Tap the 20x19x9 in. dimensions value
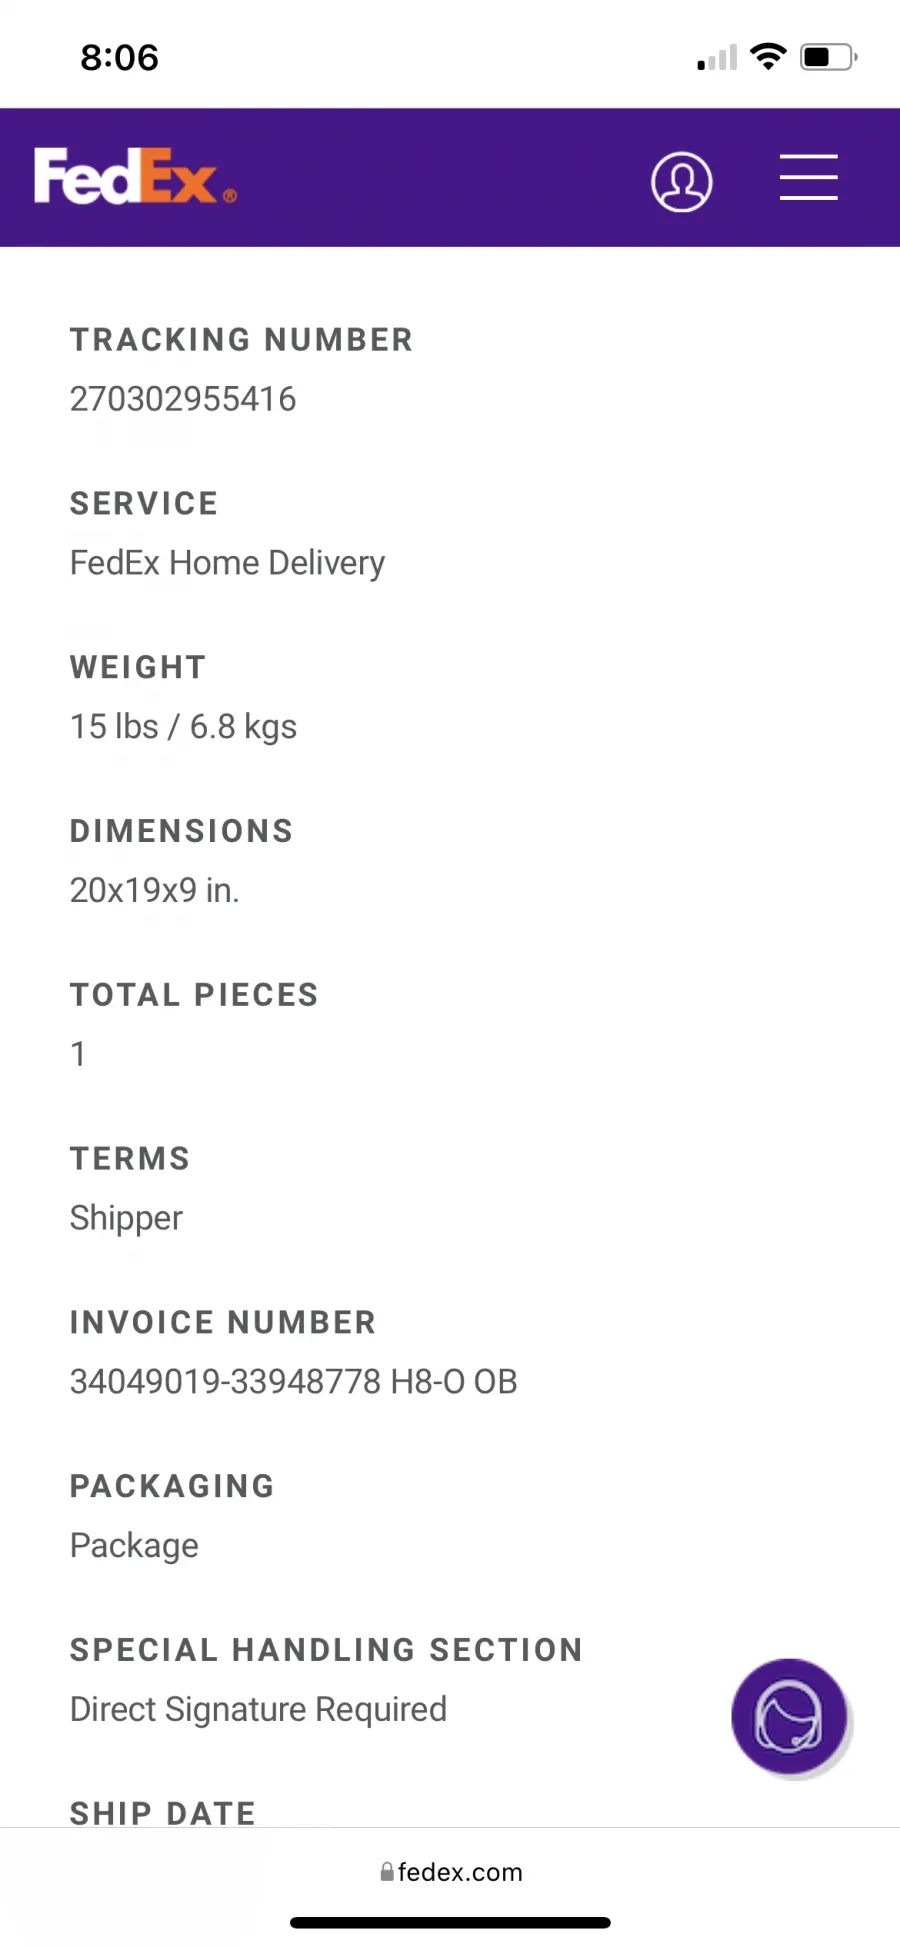900x1947 pixels. pyautogui.click(x=155, y=890)
